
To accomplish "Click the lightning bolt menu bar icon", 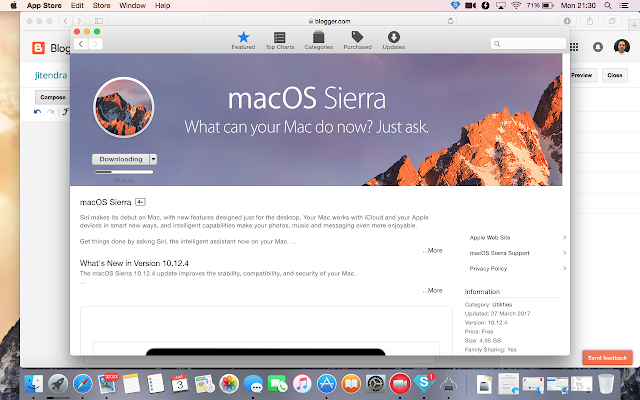I will click(x=485, y=5).
